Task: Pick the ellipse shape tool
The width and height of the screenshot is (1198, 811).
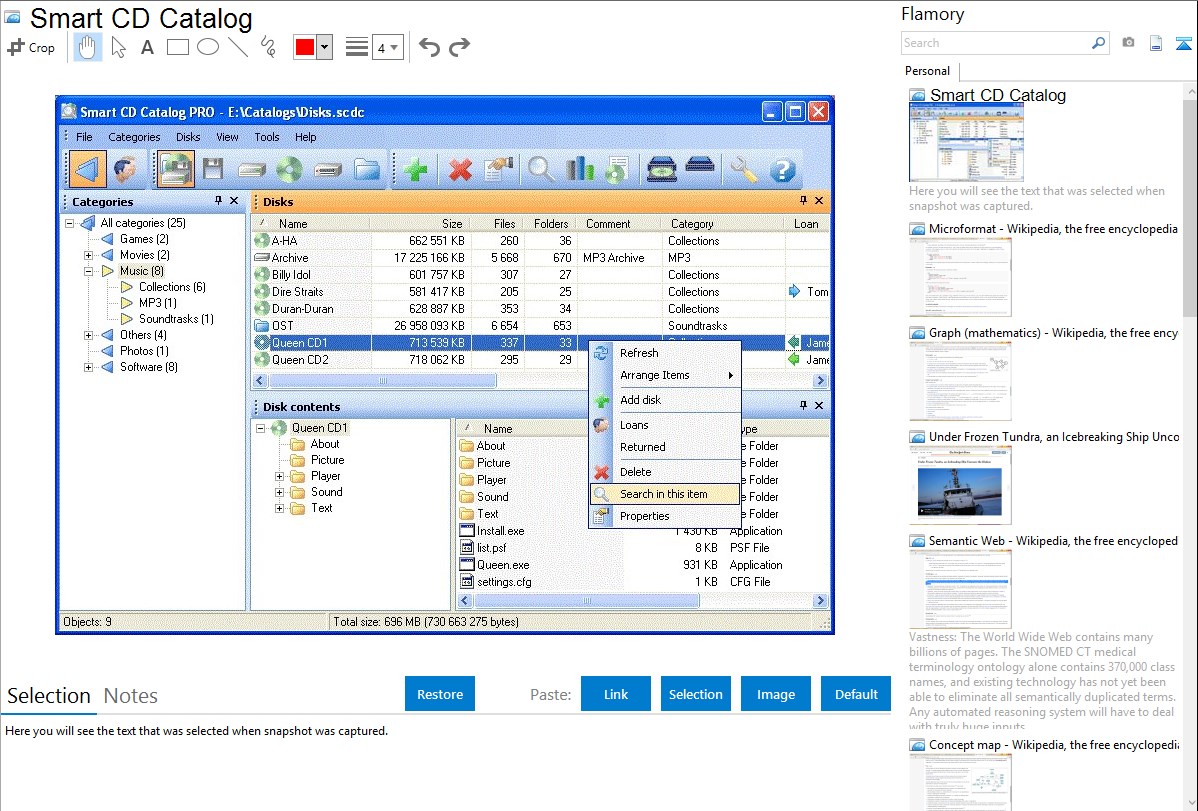Action: (x=207, y=47)
